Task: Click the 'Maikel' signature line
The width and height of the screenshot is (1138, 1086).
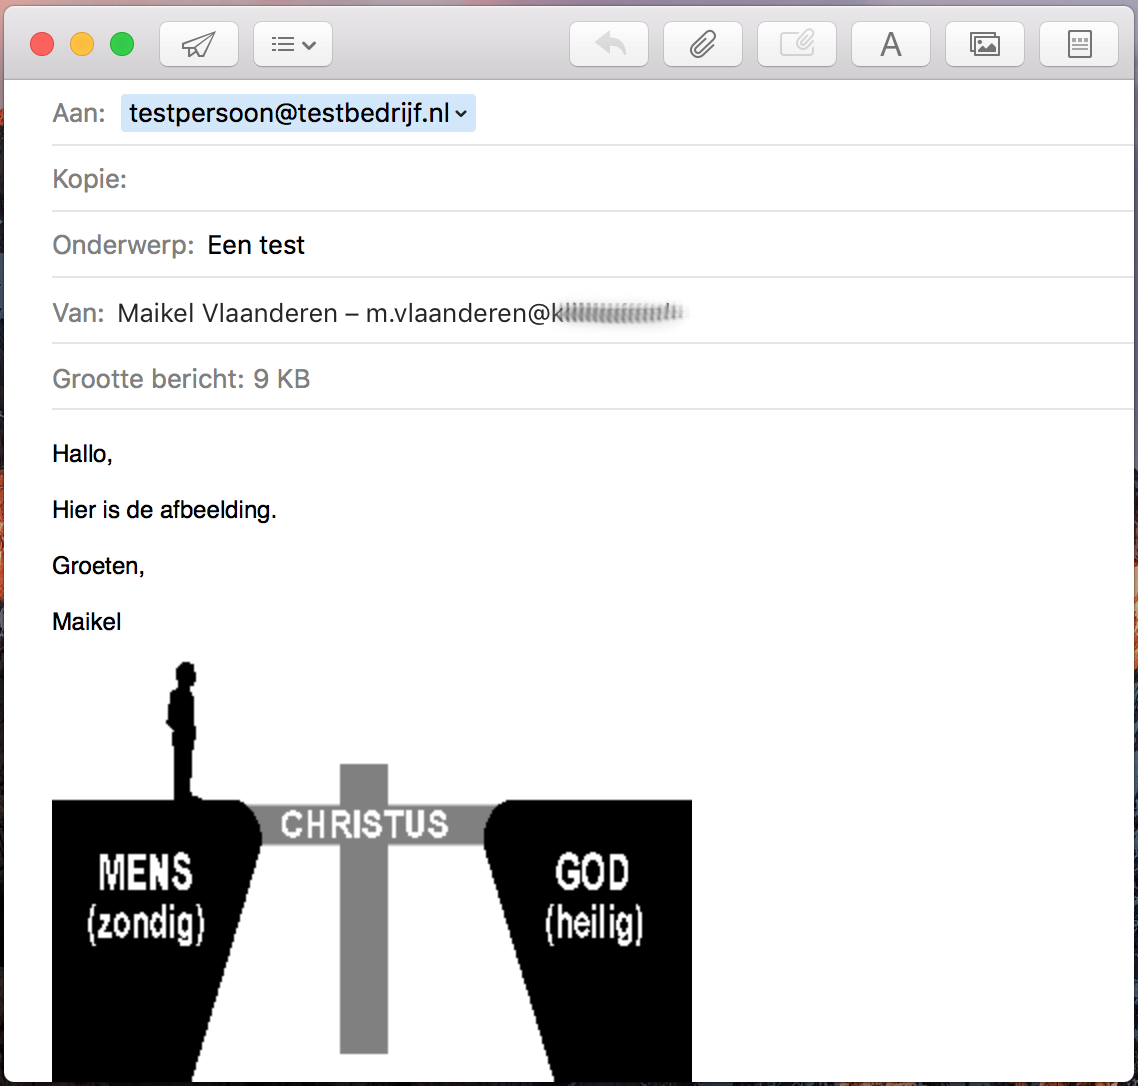Action: tap(86, 621)
